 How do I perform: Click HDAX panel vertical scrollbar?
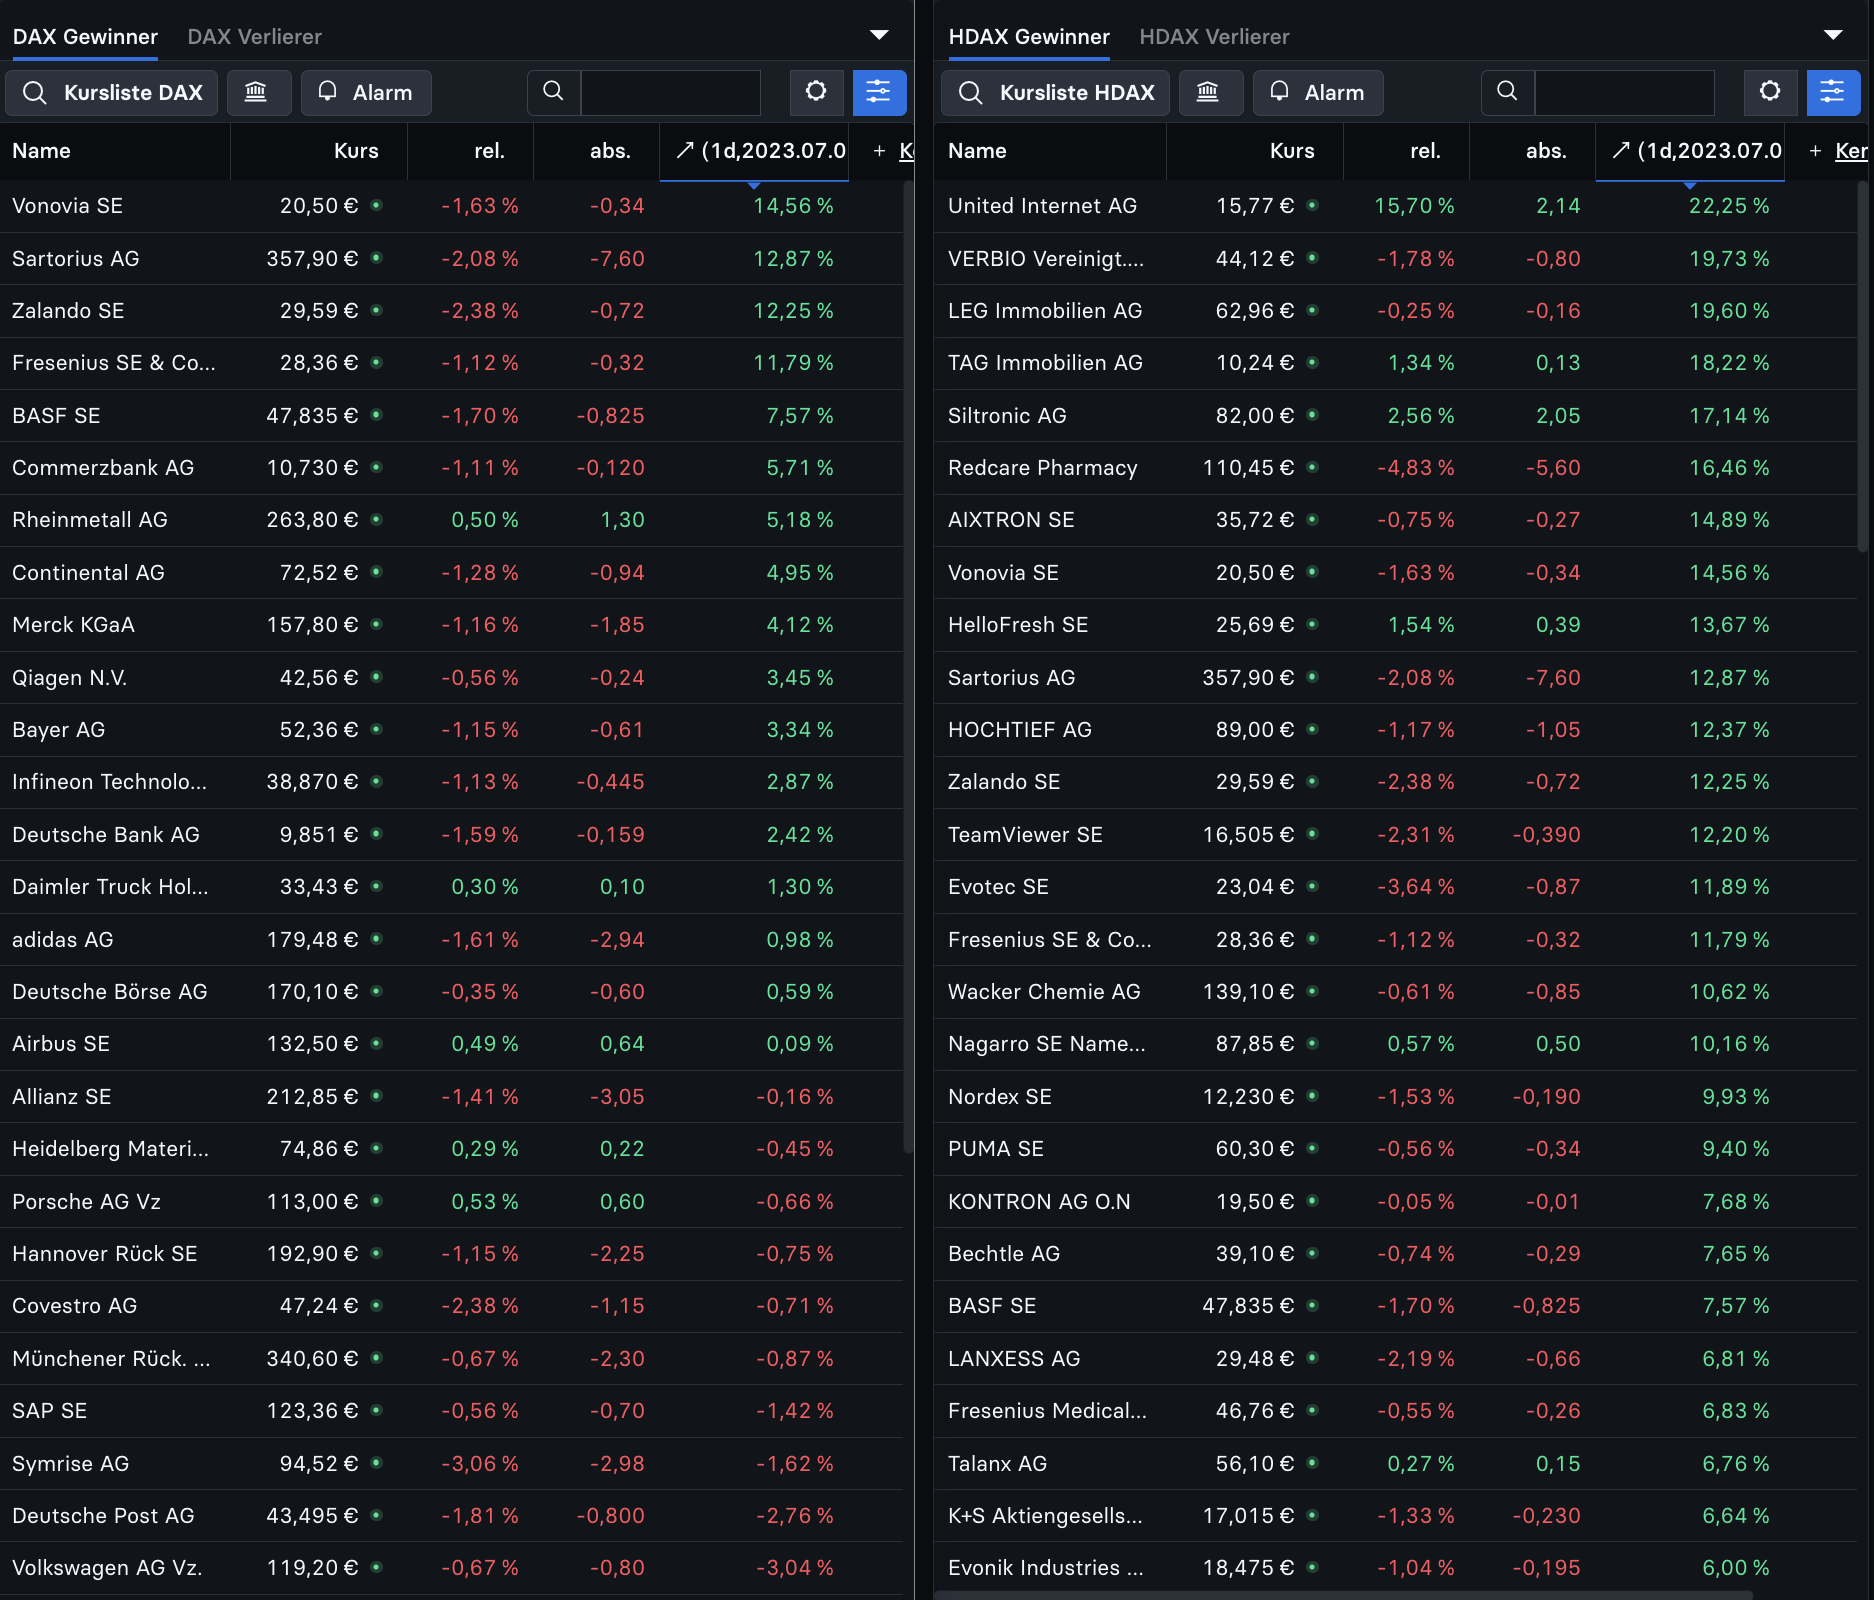(1862, 366)
